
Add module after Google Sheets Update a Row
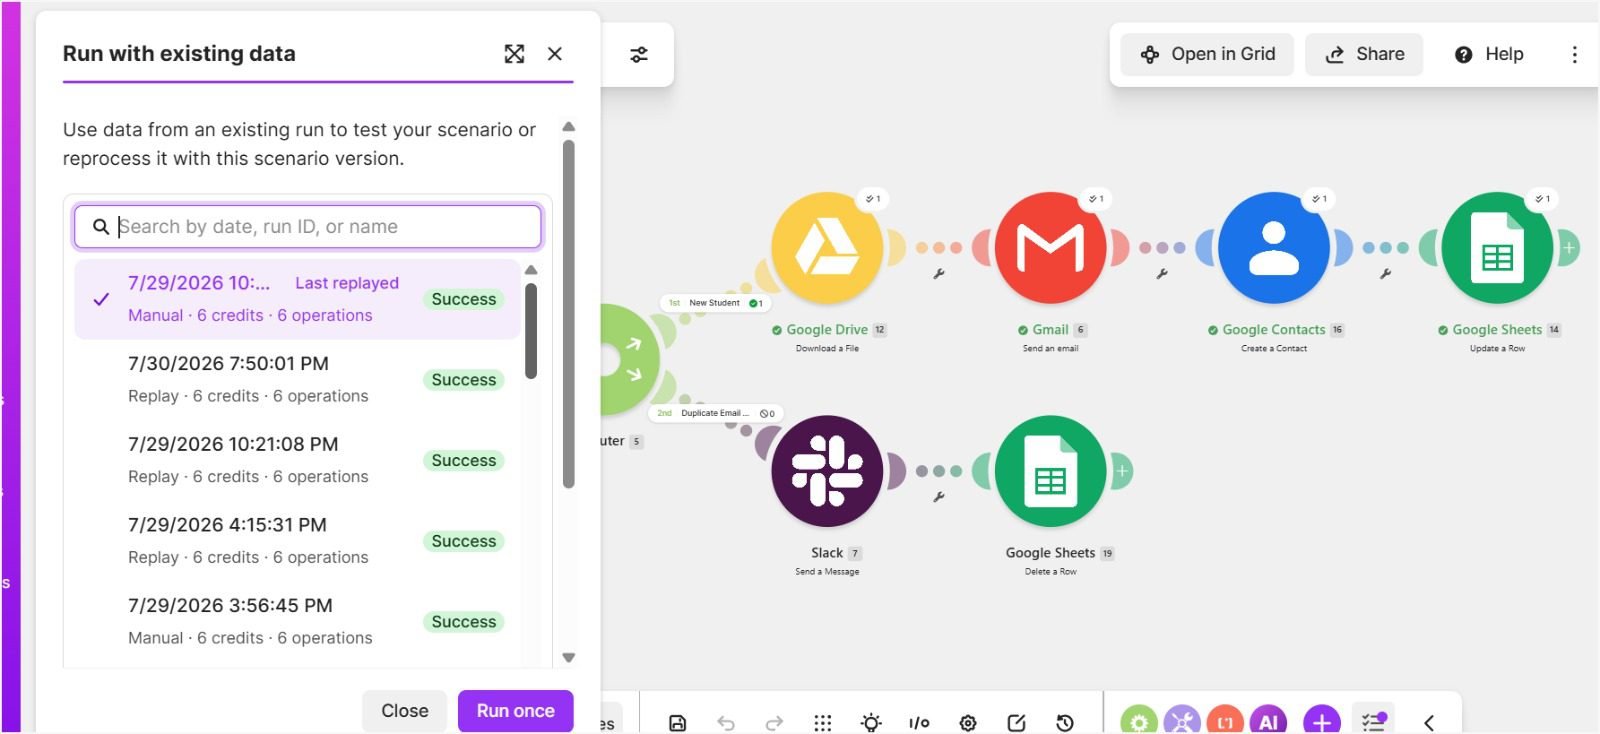pos(1569,247)
